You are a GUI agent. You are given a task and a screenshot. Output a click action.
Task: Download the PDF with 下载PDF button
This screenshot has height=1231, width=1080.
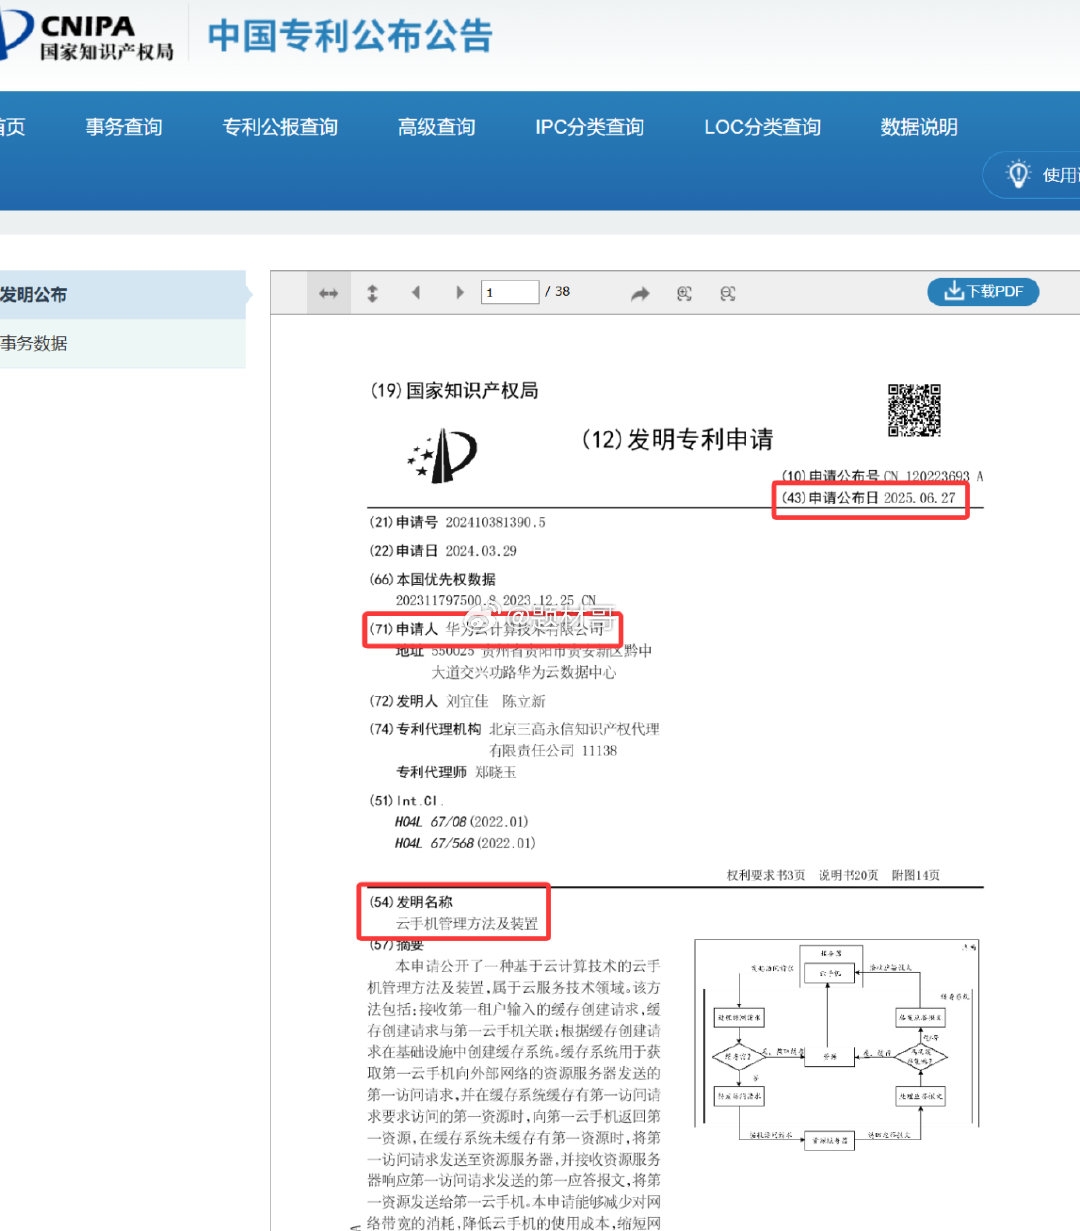(x=983, y=291)
